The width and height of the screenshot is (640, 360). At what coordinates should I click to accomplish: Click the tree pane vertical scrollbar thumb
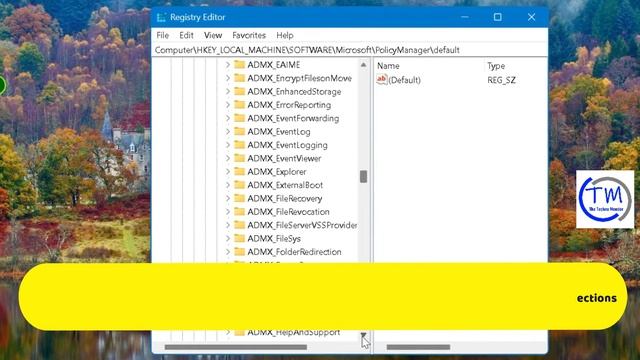point(363,177)
